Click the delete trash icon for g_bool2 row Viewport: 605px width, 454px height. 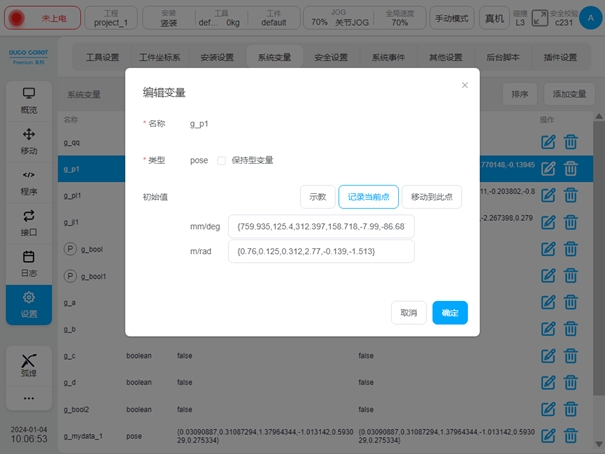coord(570,408)
